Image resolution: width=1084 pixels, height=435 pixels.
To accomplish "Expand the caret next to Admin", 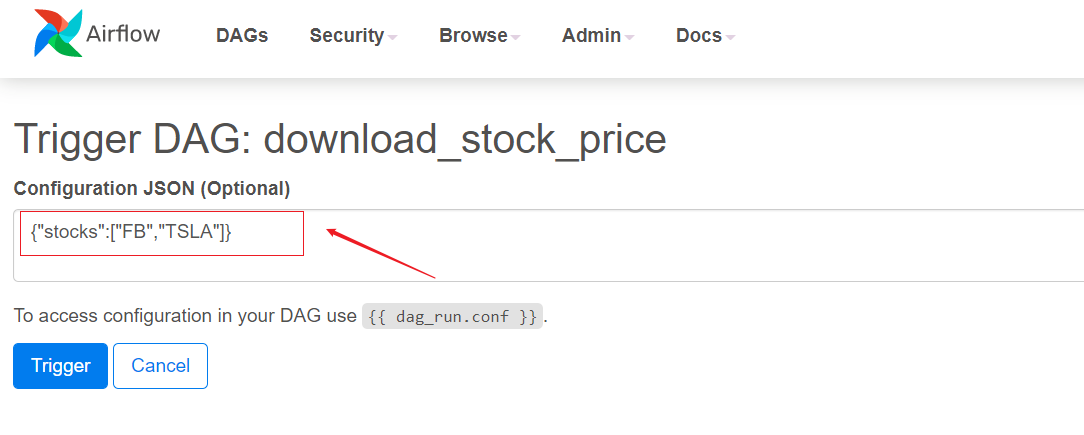I will coord(630,38).
